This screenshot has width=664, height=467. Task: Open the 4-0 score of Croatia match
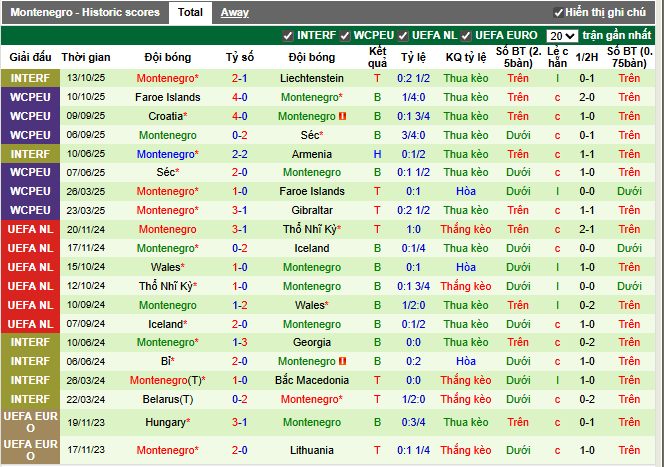point(240,116)
